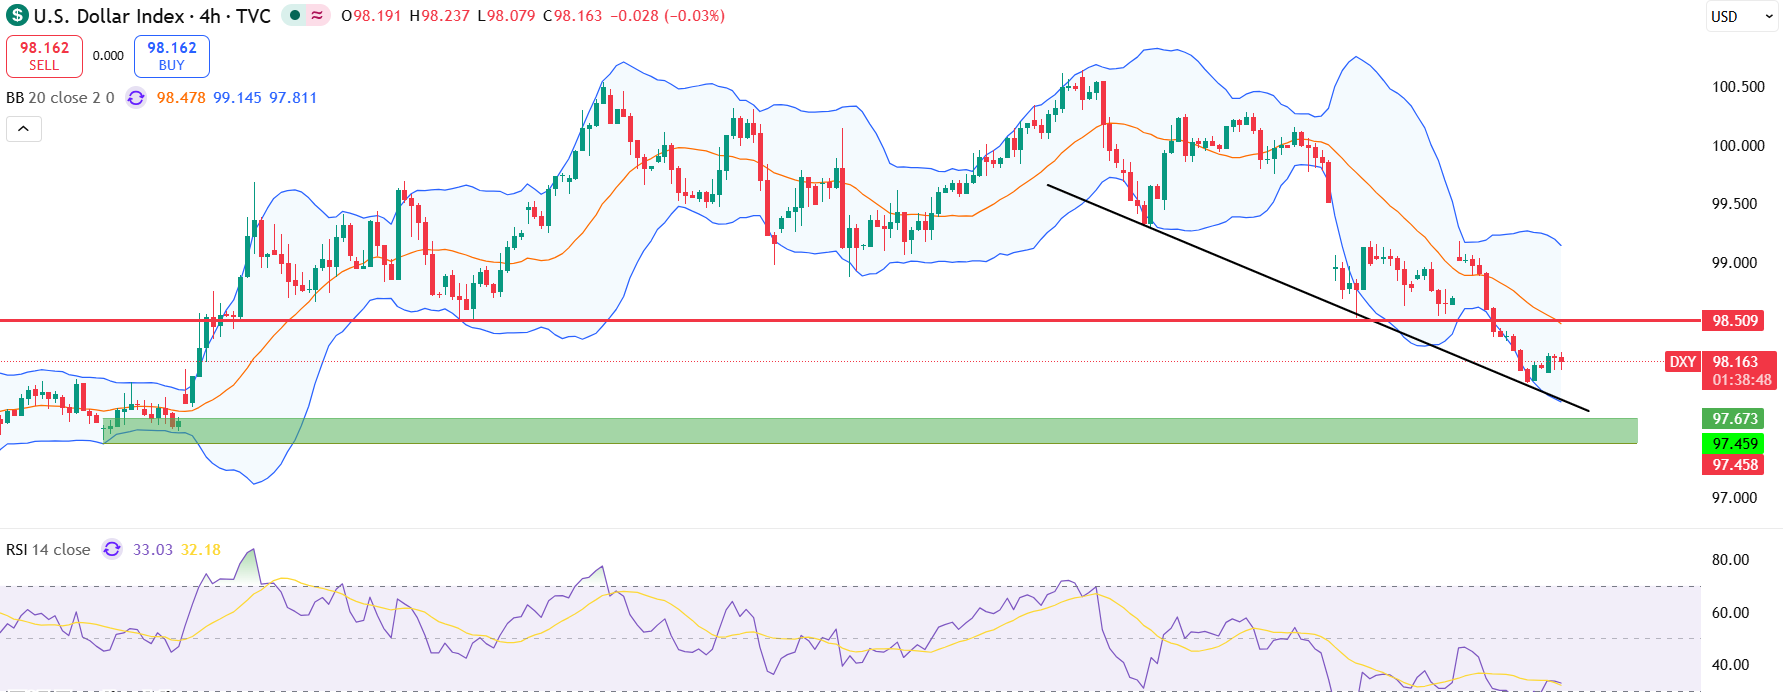The height and width of the screenshot is (692, 1783).
Task: Click the green dollar symbol logo icon
Action: point(17,16)
